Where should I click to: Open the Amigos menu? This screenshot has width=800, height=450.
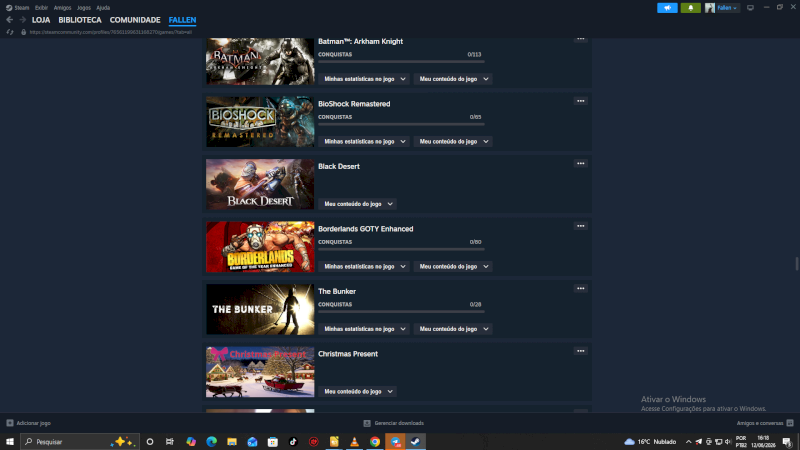[62, 8]
